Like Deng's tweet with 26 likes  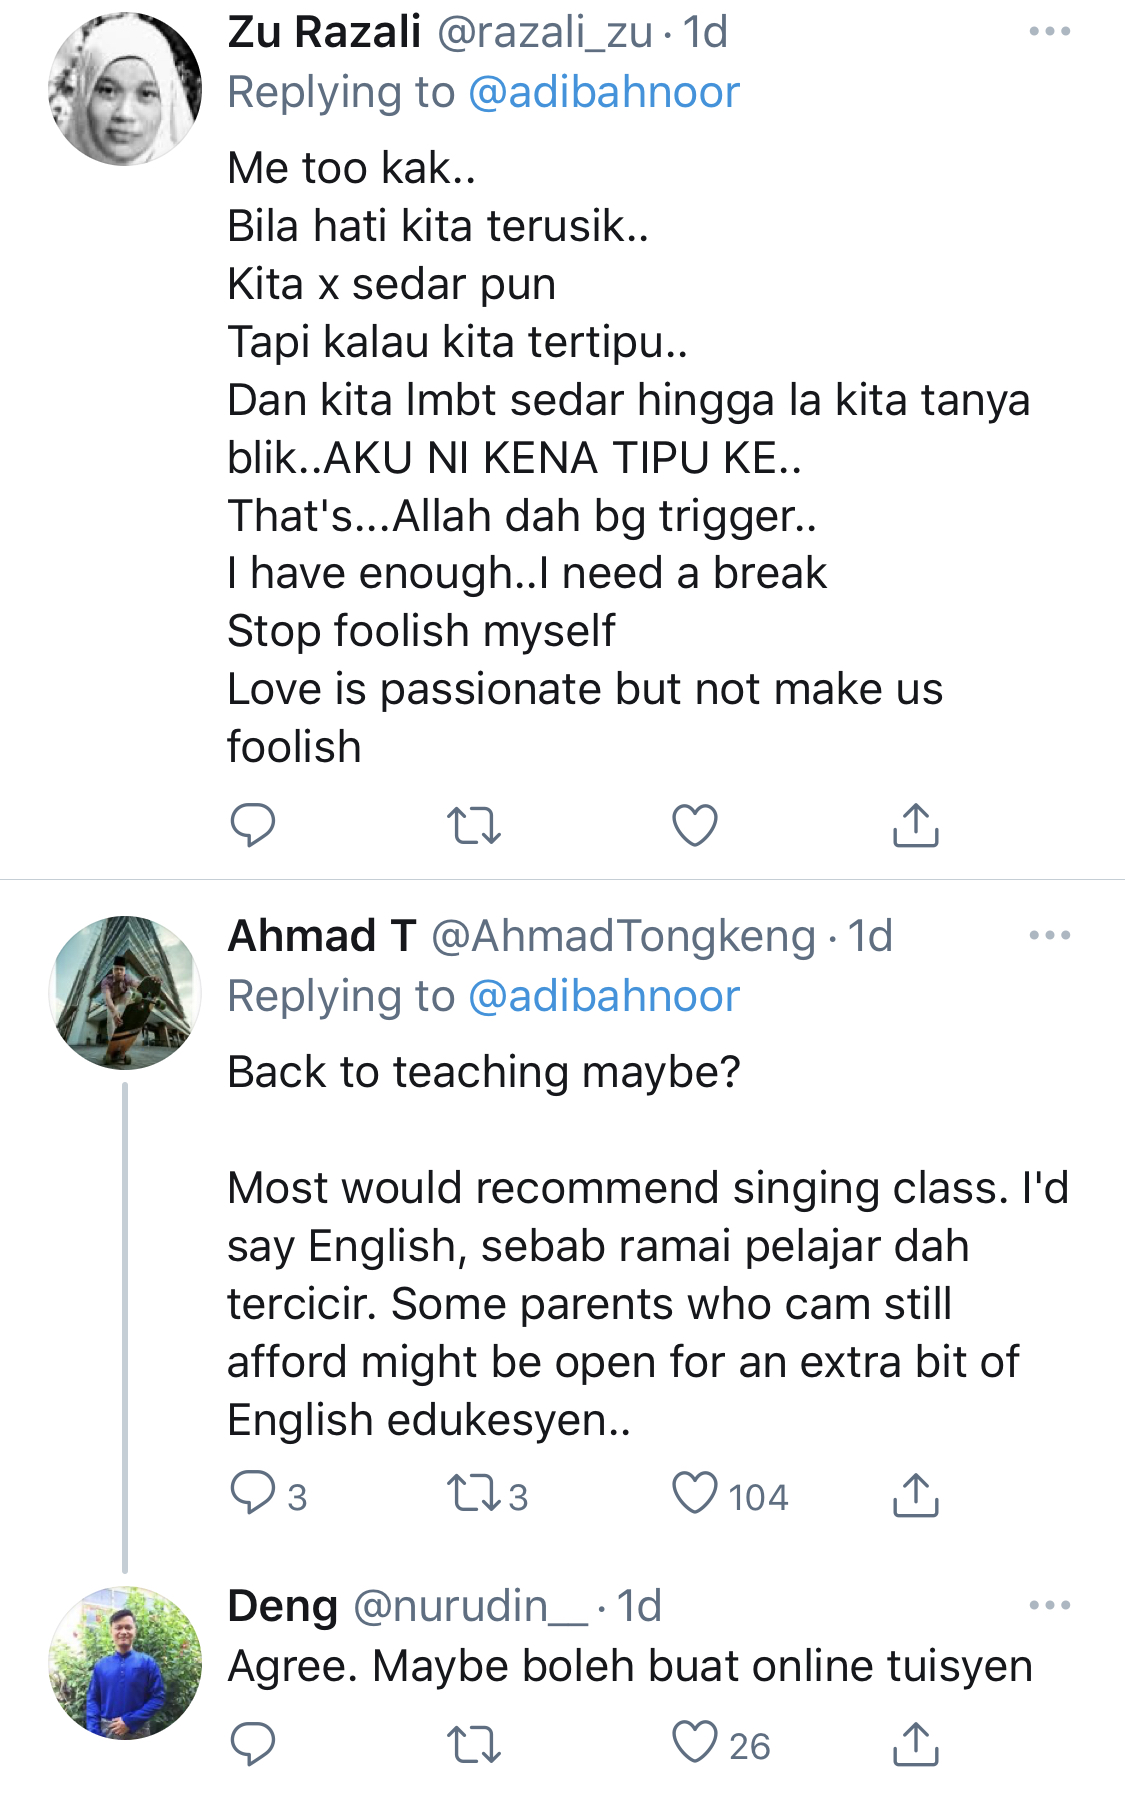tap(694, 1744)
